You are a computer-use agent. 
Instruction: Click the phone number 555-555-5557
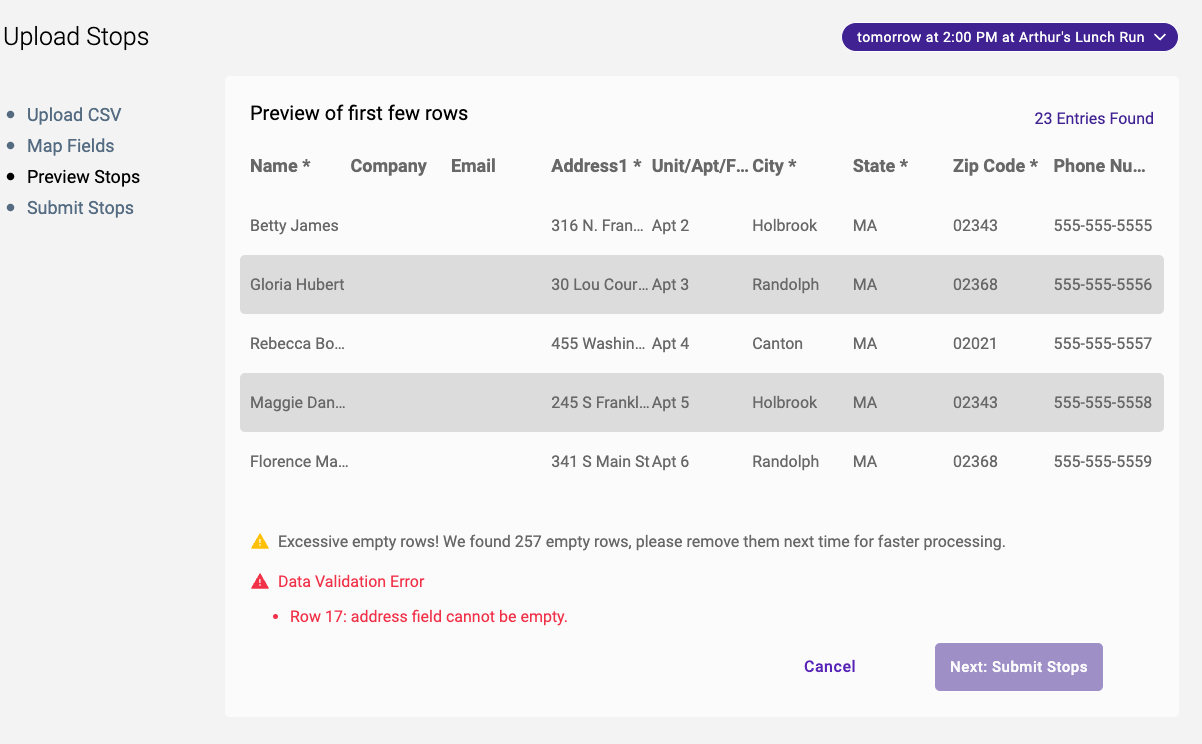coord(1103,344)
